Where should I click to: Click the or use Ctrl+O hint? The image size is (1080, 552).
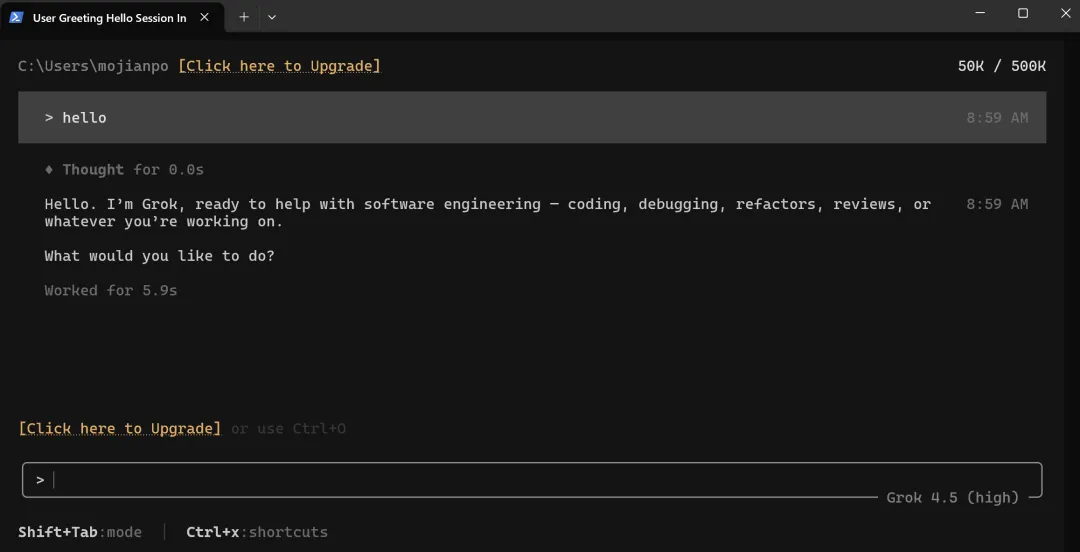pos(289,429)
